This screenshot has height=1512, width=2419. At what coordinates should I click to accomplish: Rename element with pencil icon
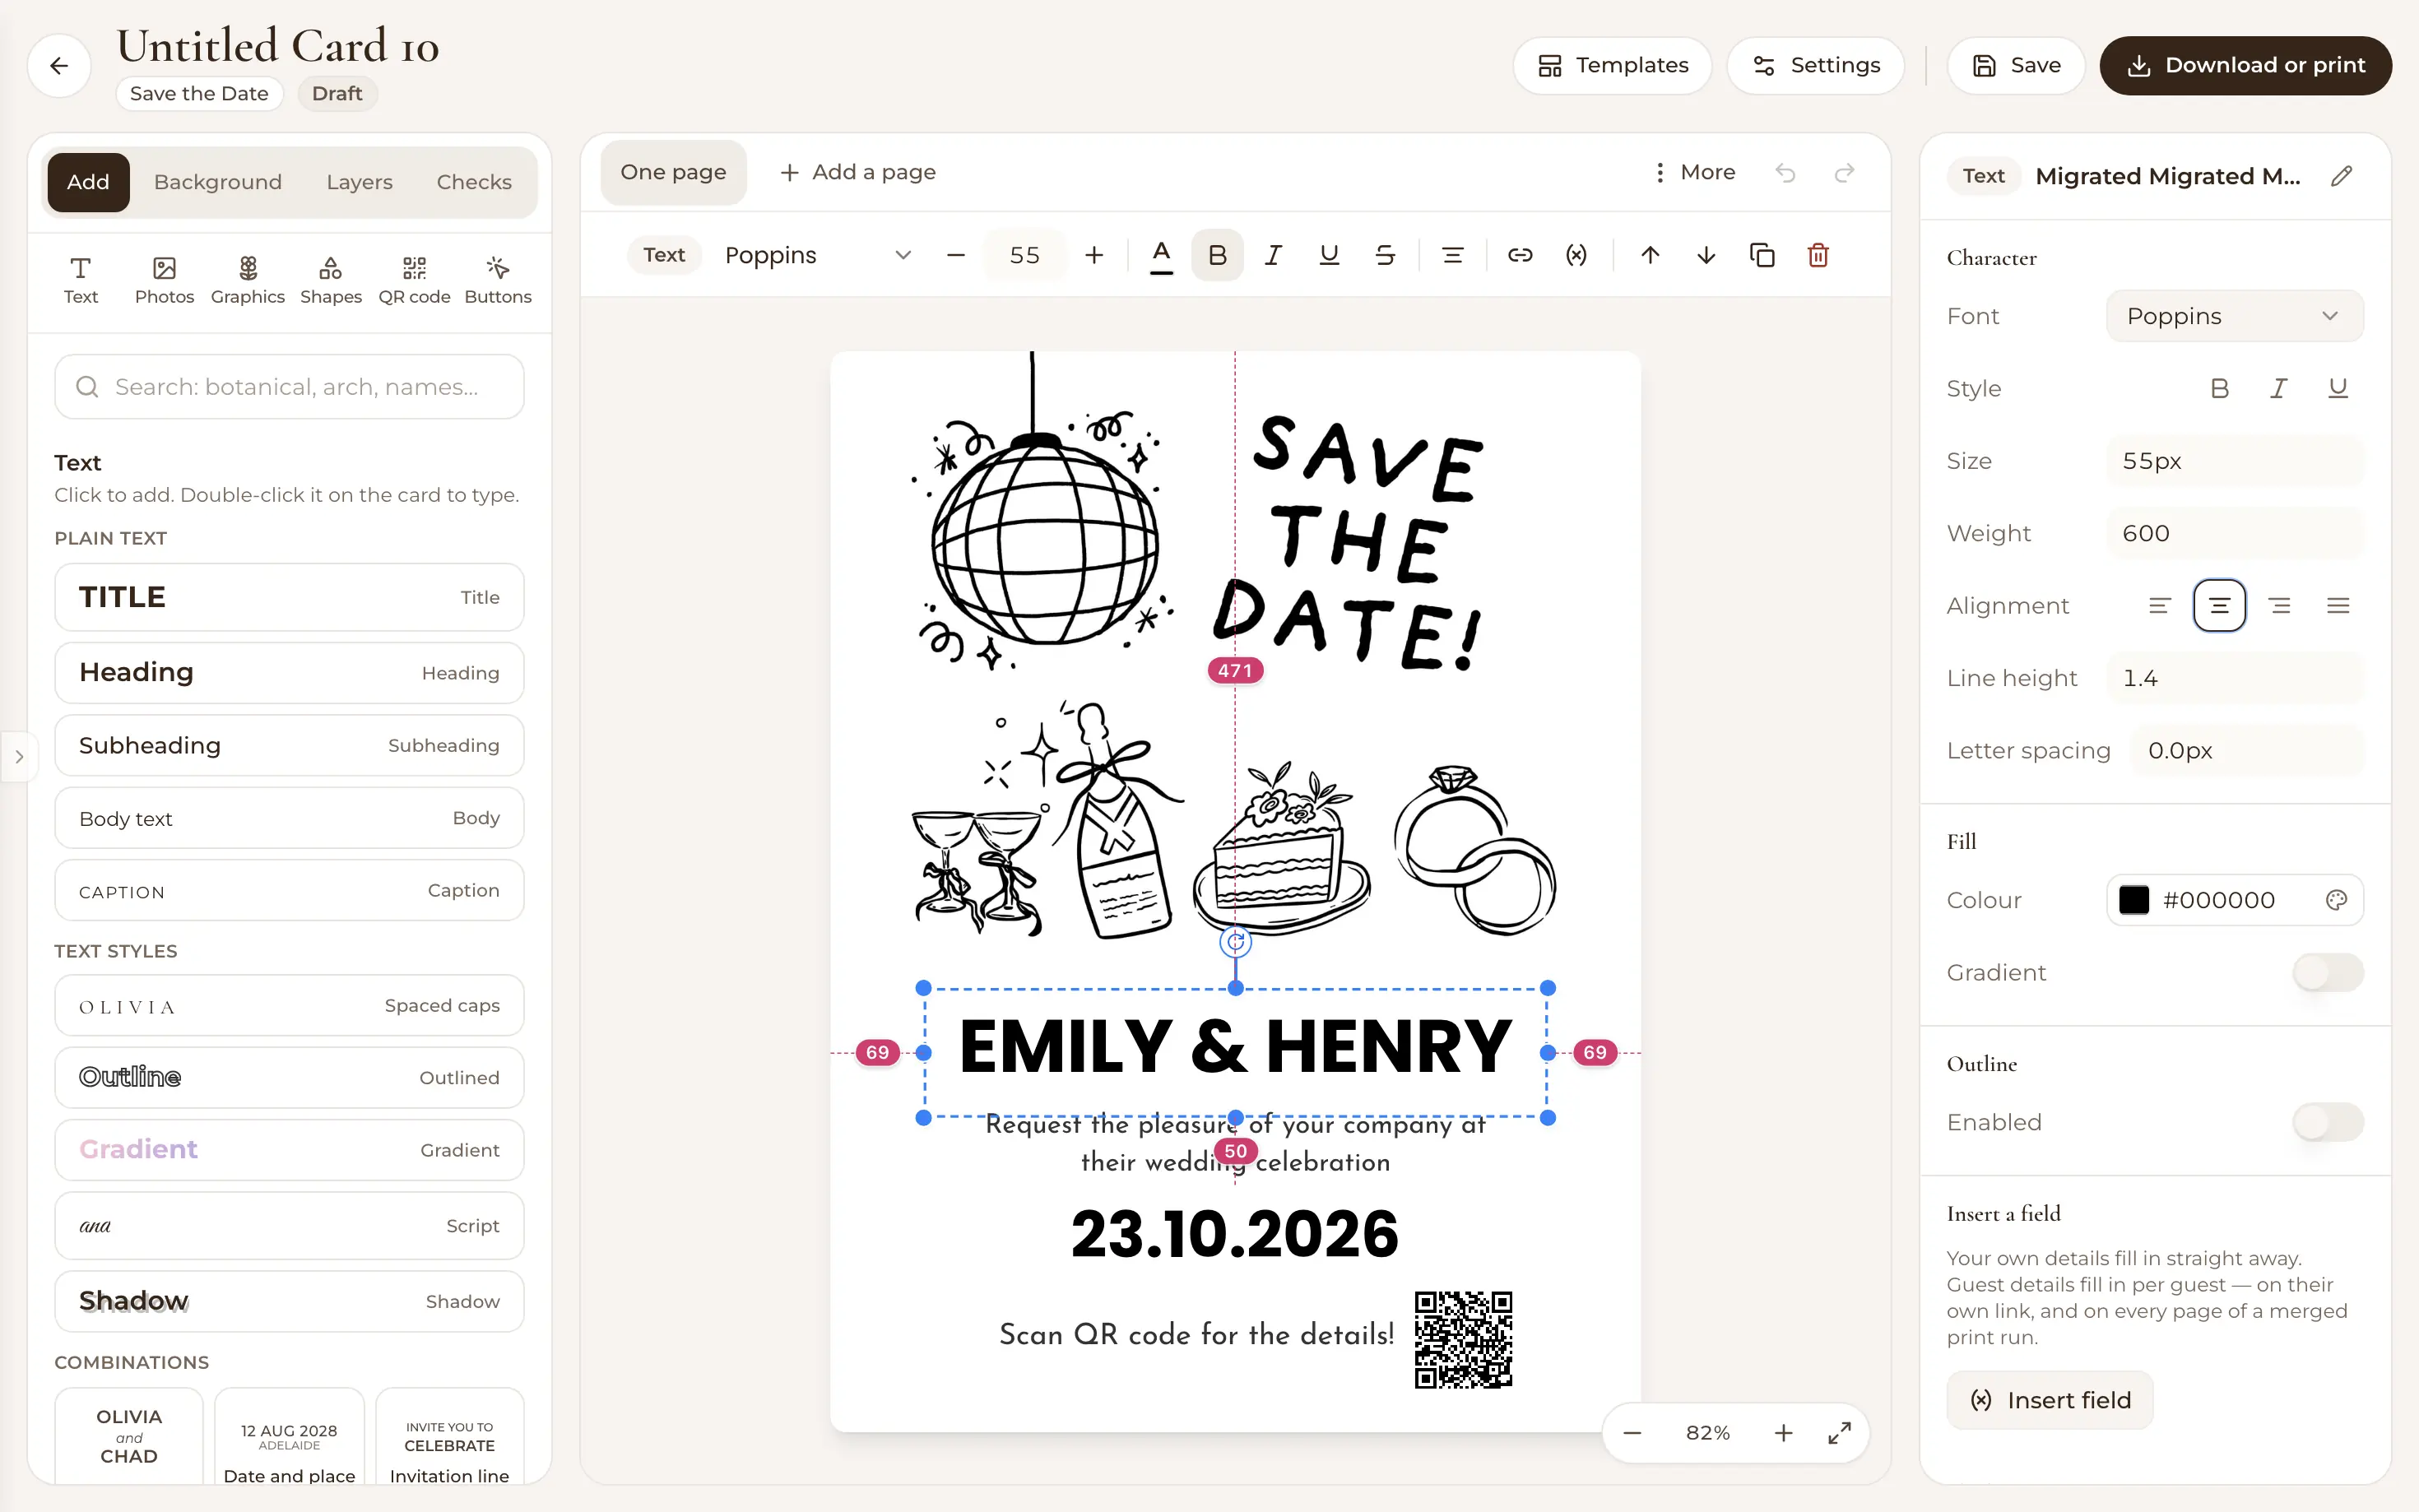tap(2341, 177)
